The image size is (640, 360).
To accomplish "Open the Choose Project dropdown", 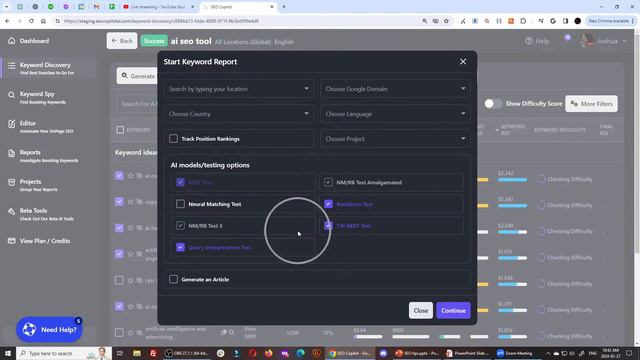I will [x=395, y=139].
